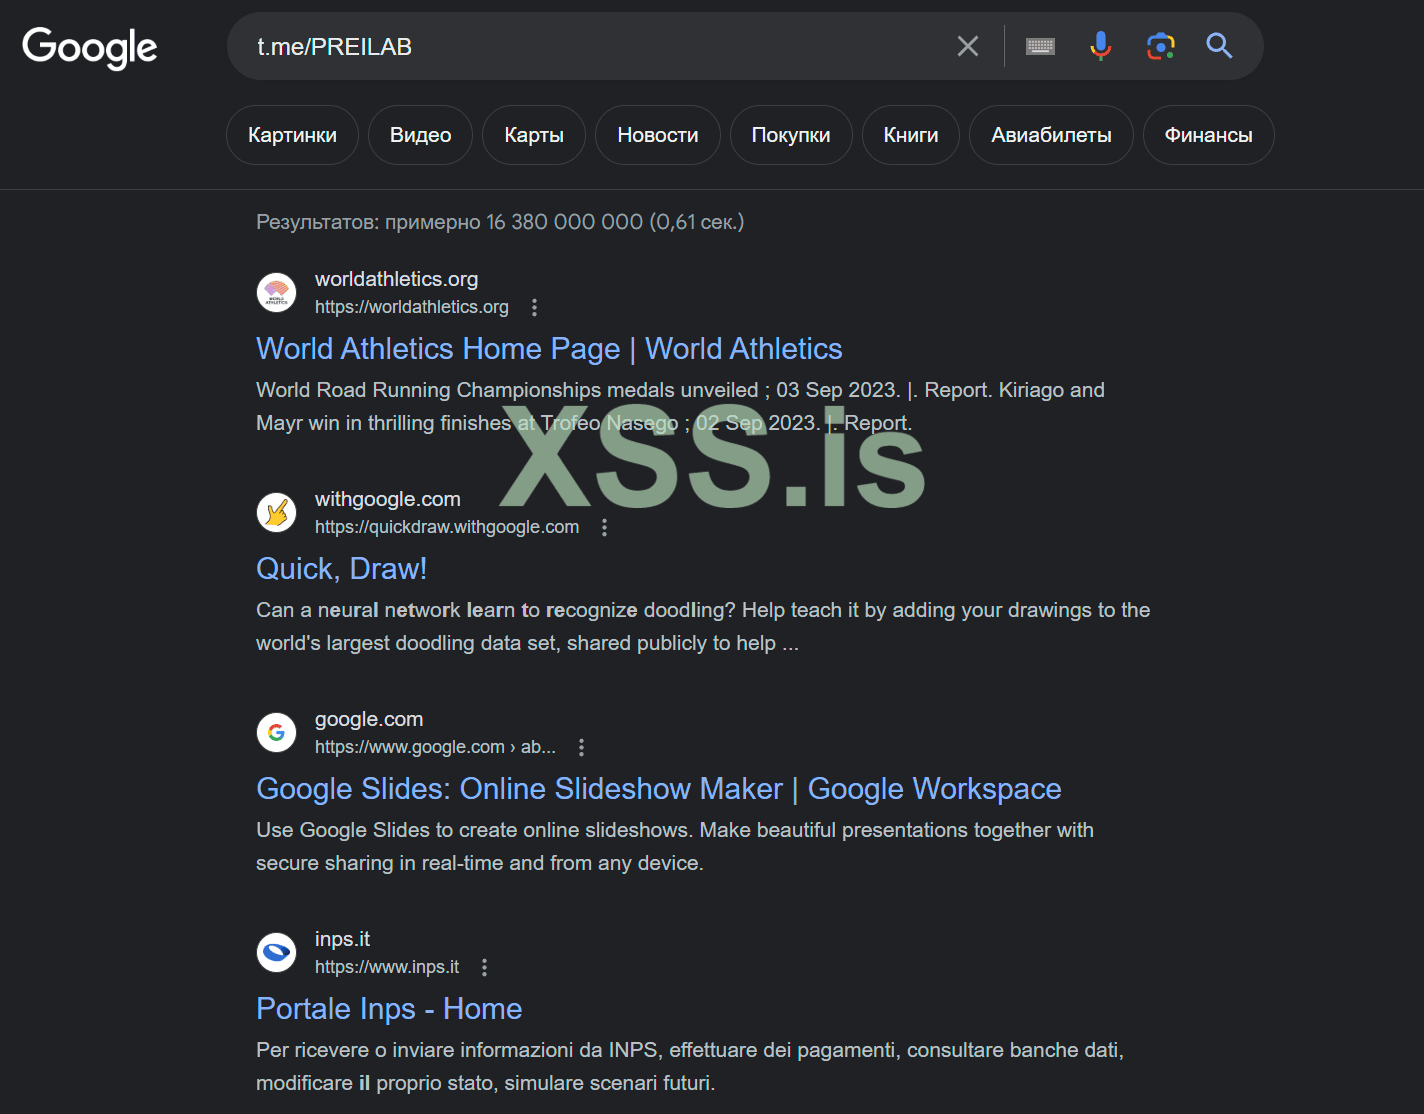Click the https://quickdraw.withgoogle.com URL
Screen dimensions: 1424x1114
447,527
